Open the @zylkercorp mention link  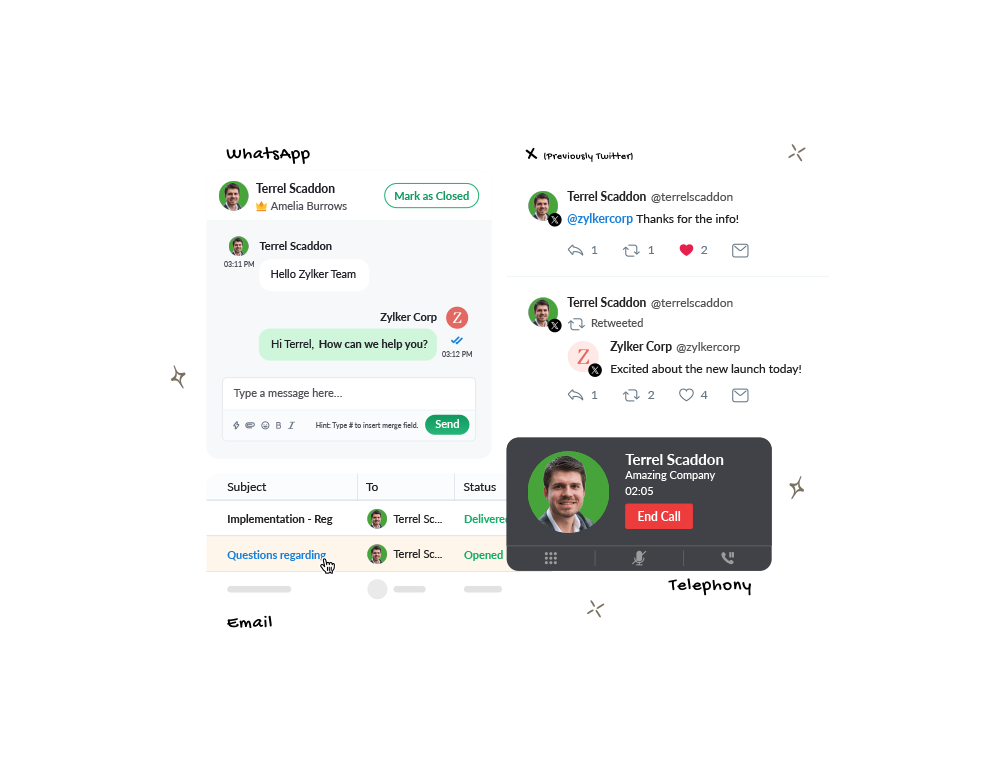click(x=600, y=219)
